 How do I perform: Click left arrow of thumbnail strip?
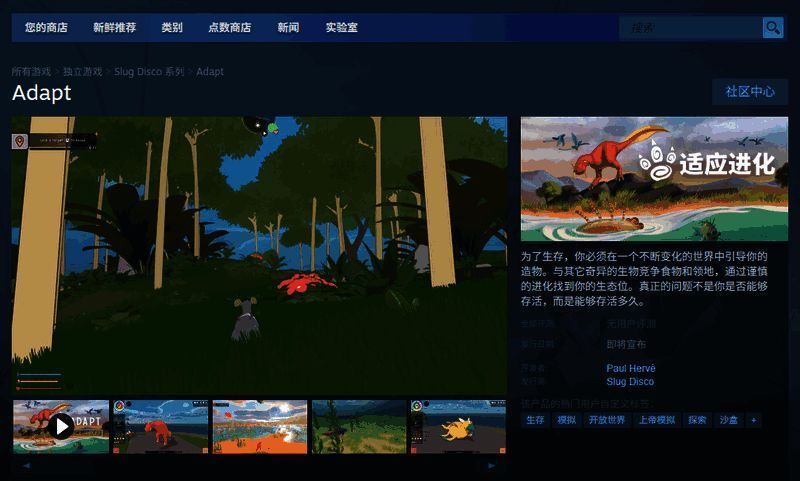(27, 465)
